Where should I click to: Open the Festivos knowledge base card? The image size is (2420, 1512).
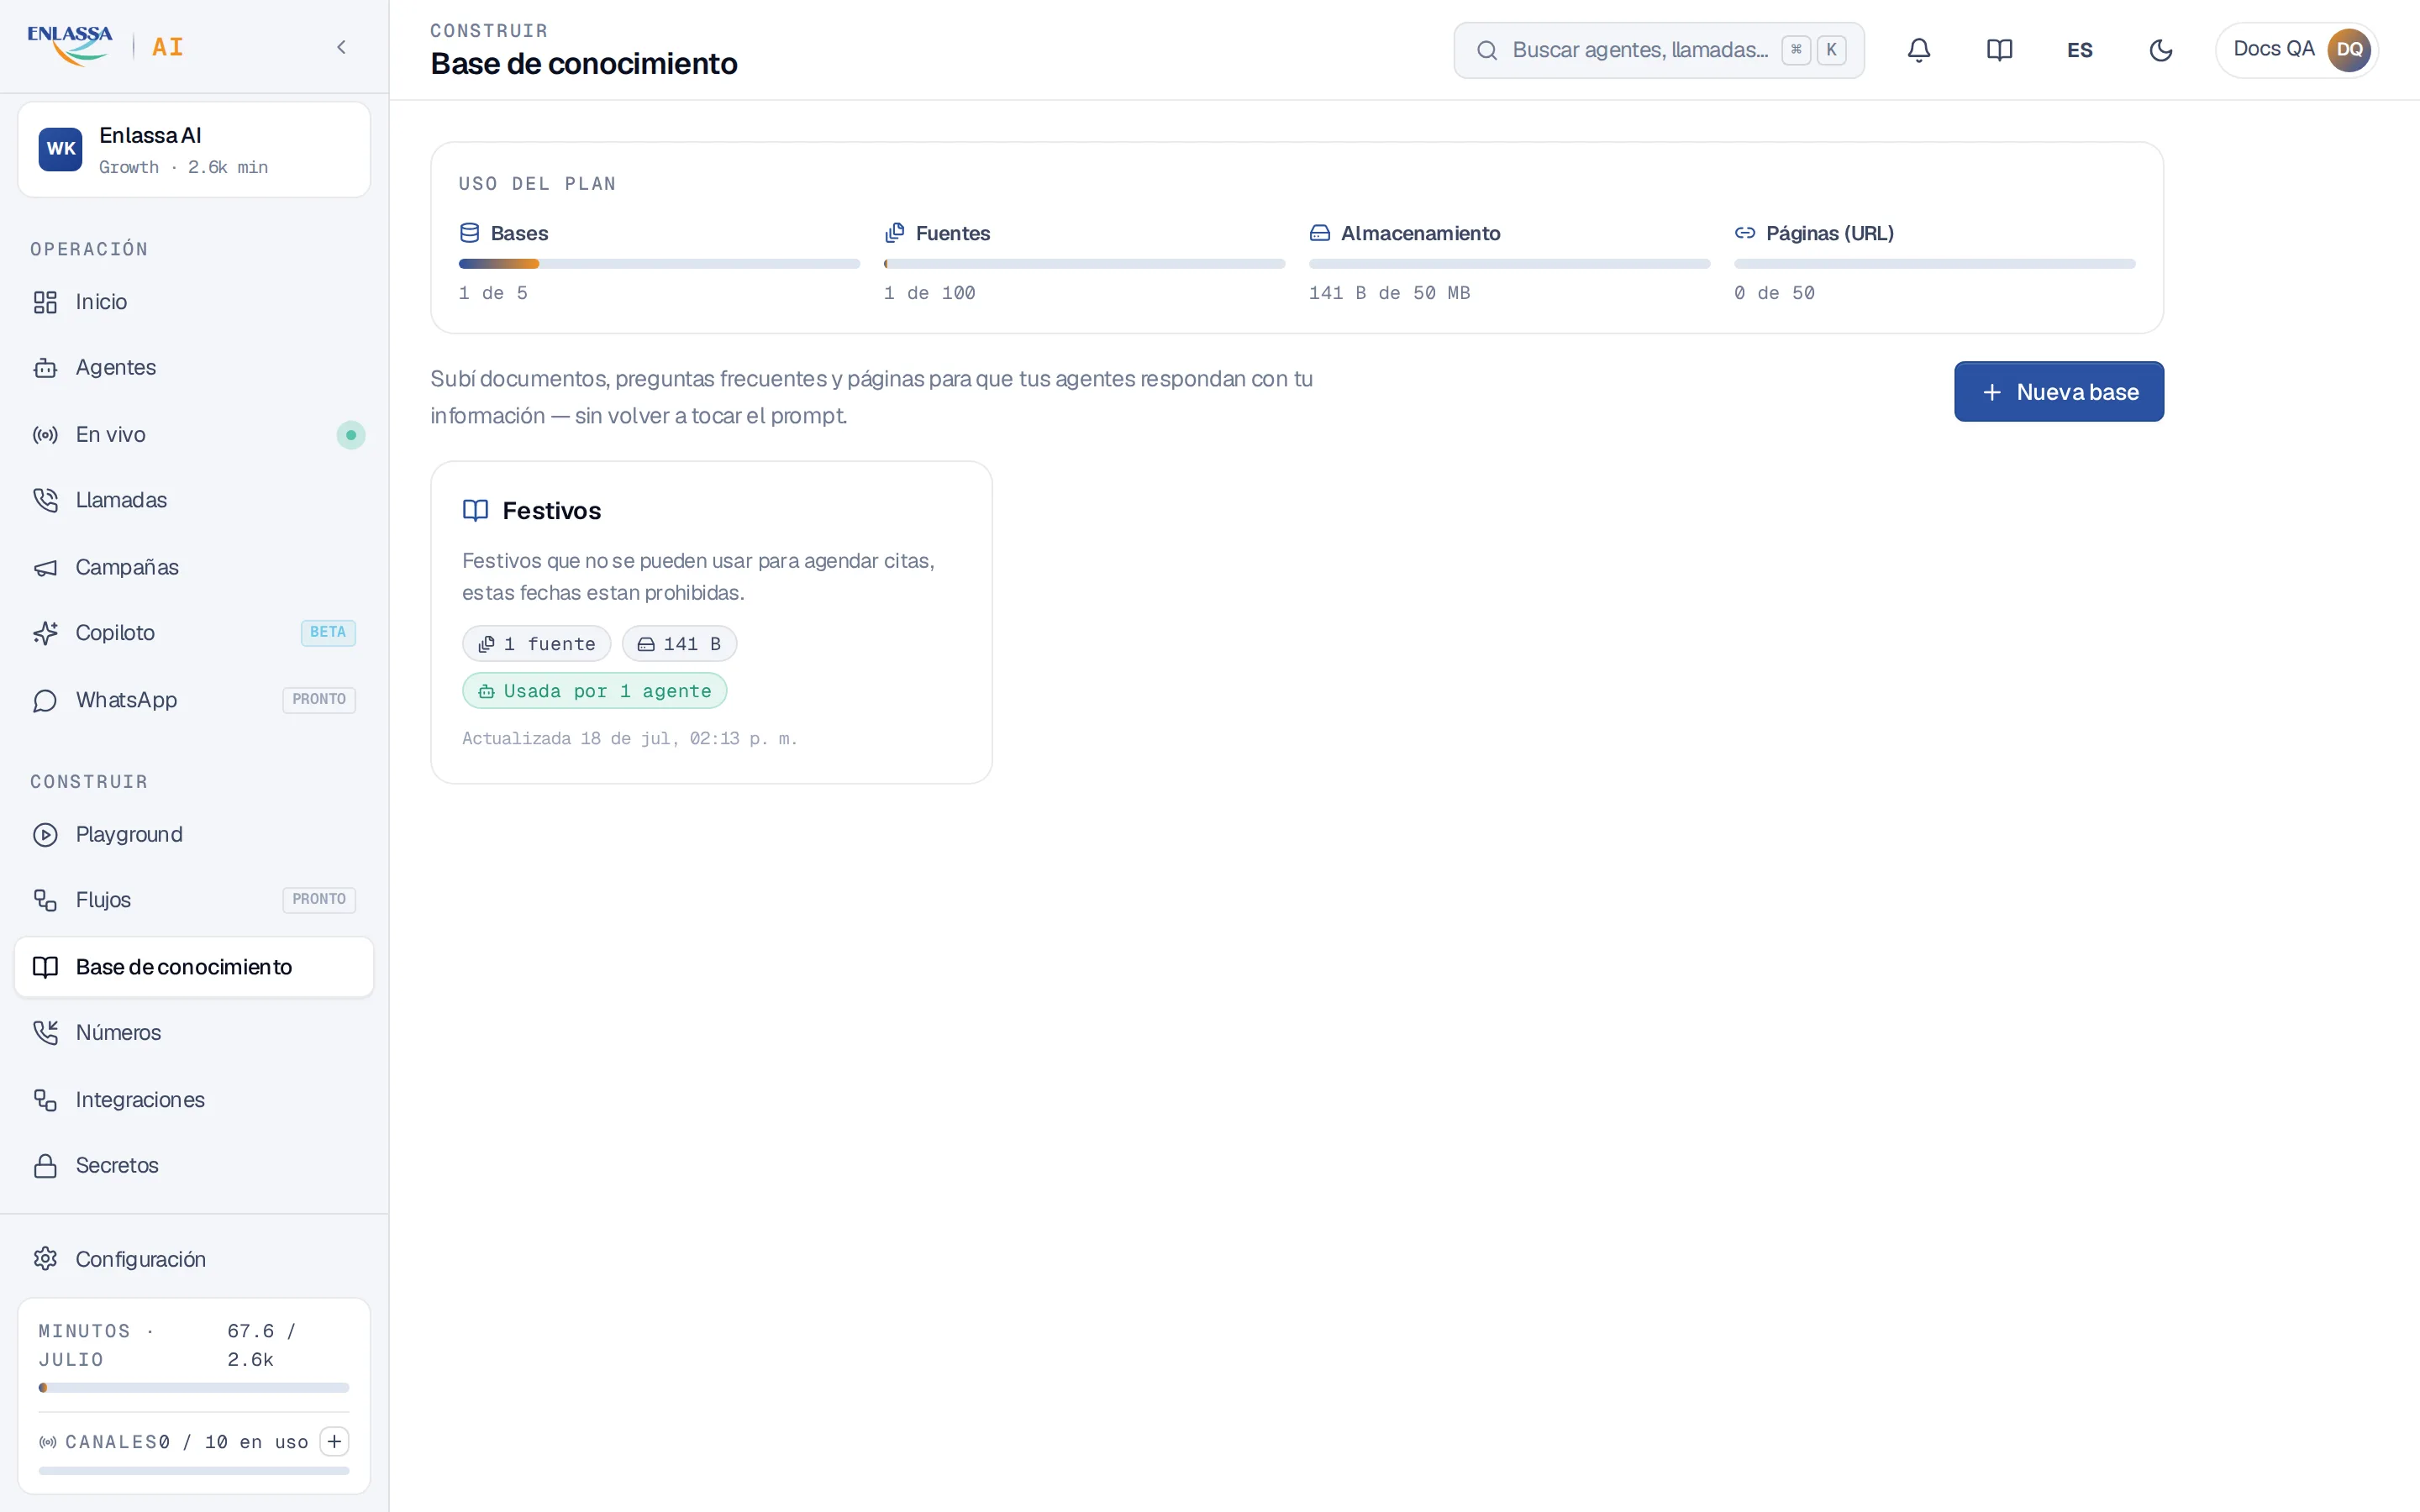711,622
